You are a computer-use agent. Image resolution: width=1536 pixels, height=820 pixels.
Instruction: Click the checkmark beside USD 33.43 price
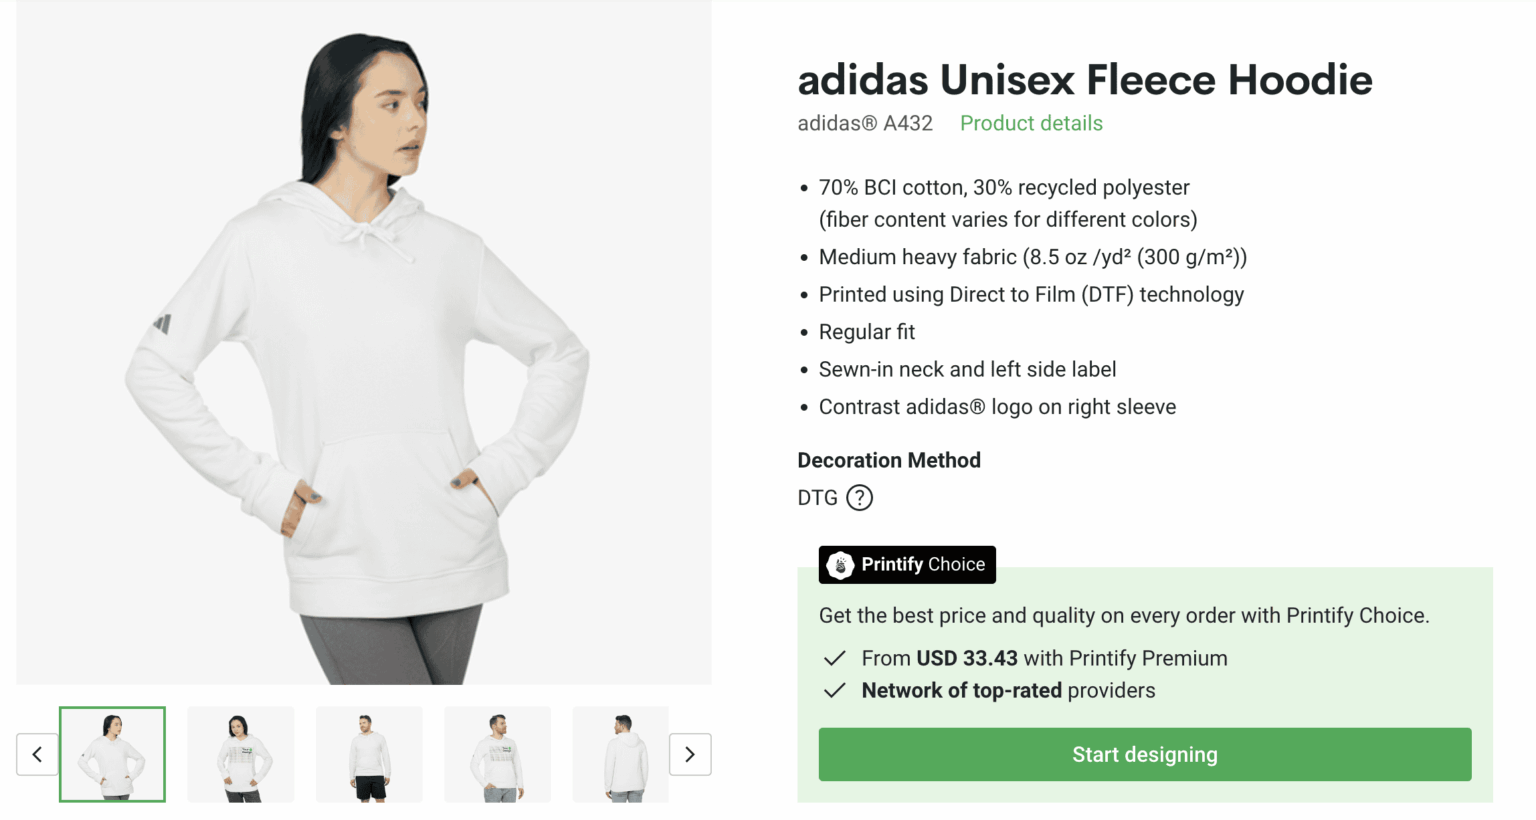click(834, 659)
